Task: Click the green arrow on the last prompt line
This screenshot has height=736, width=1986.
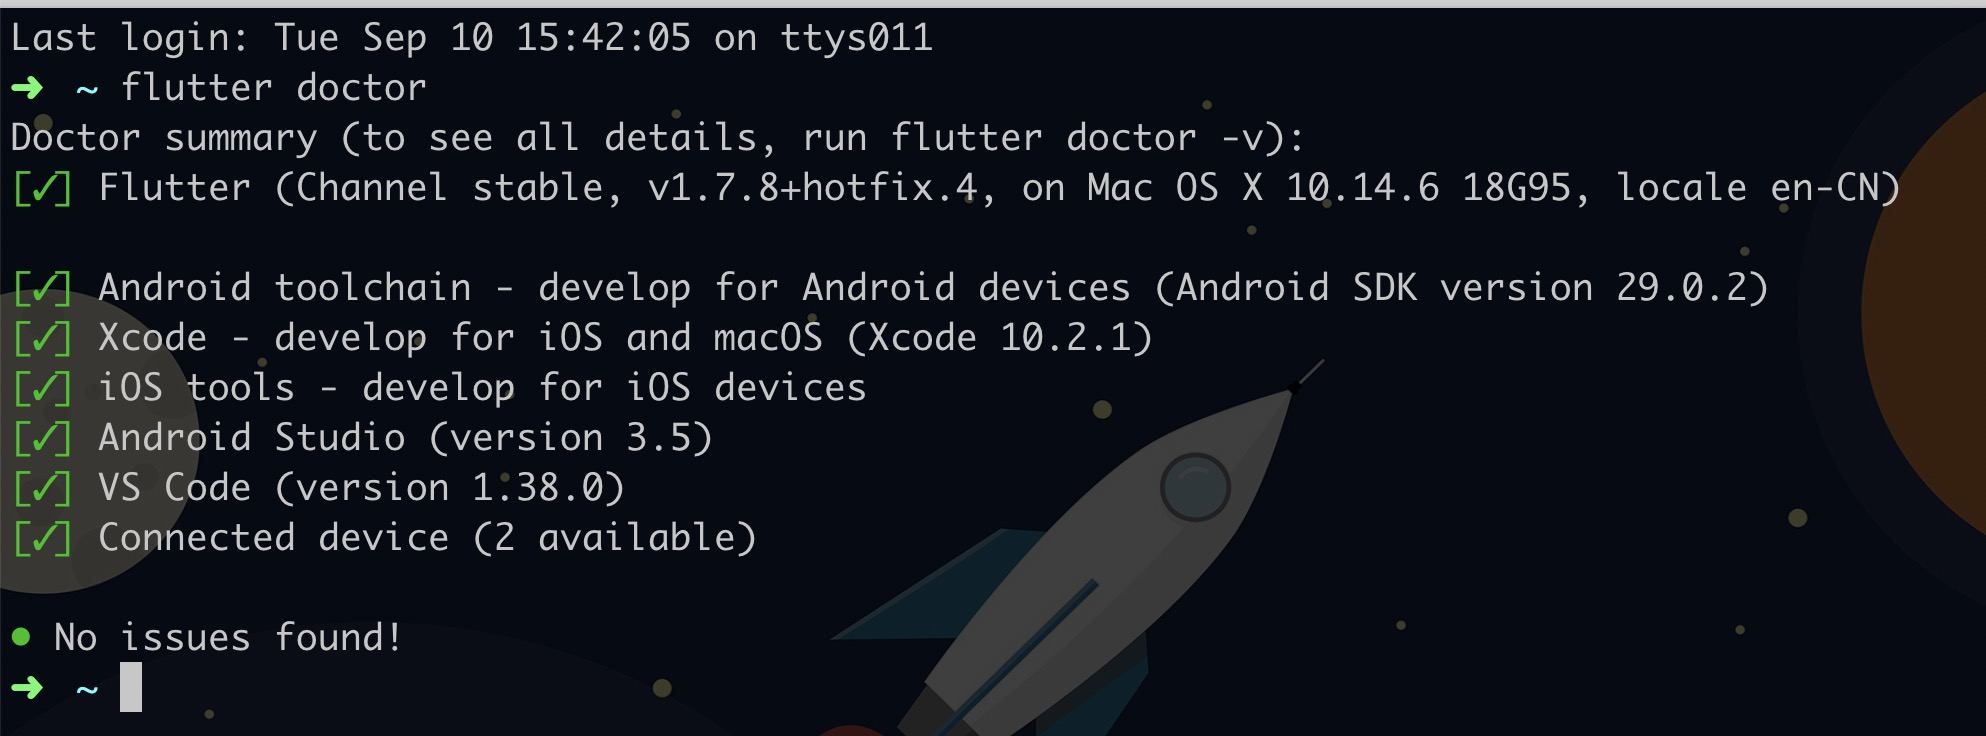Action: (x=27, y=688)
